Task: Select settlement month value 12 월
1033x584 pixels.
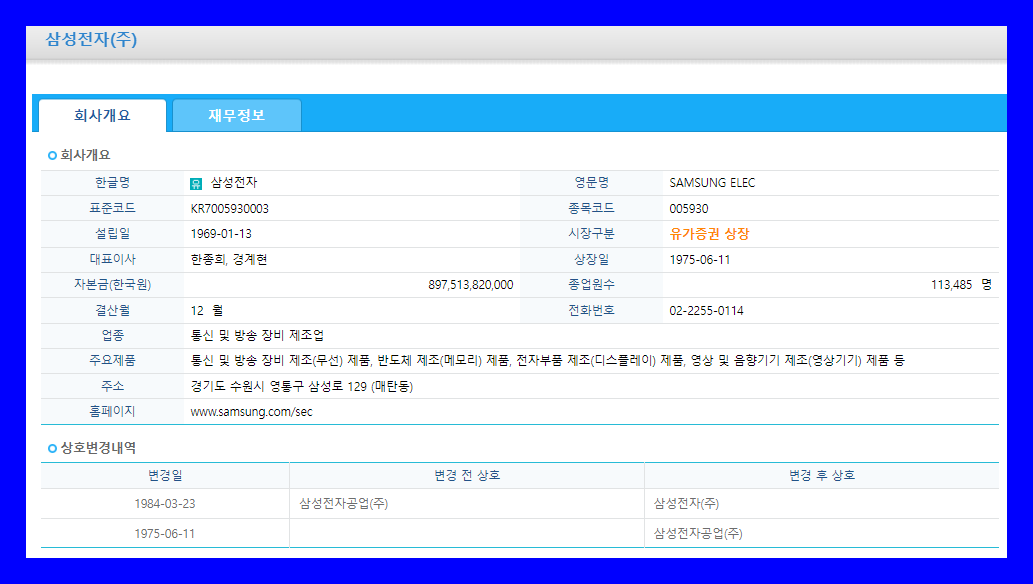Action: (207, 310)
